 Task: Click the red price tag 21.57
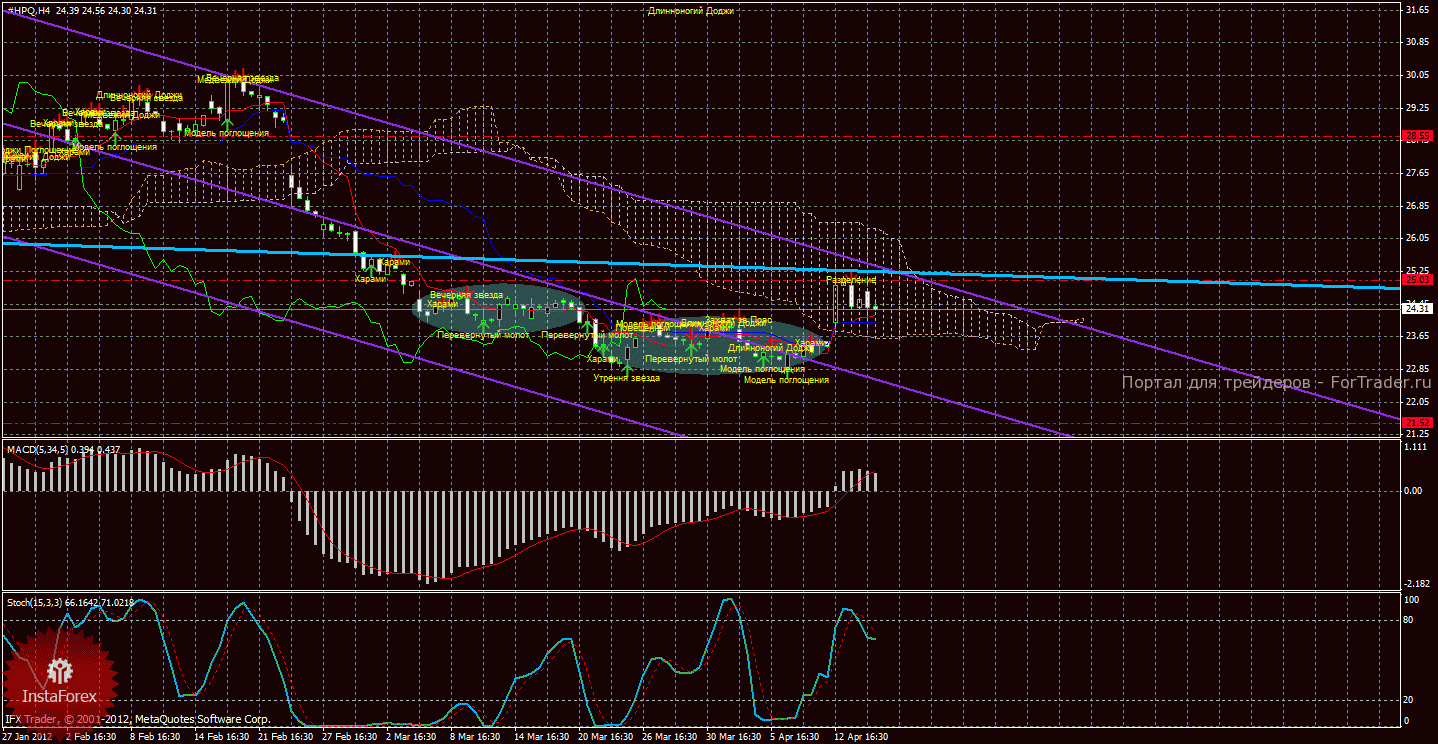pos(1416,423)
